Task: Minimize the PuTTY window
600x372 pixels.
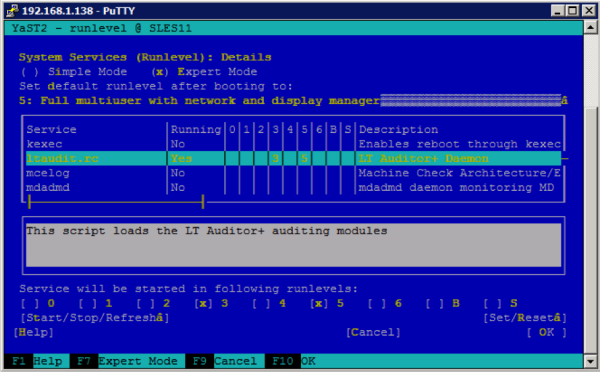Action: [x=558, y=10]
